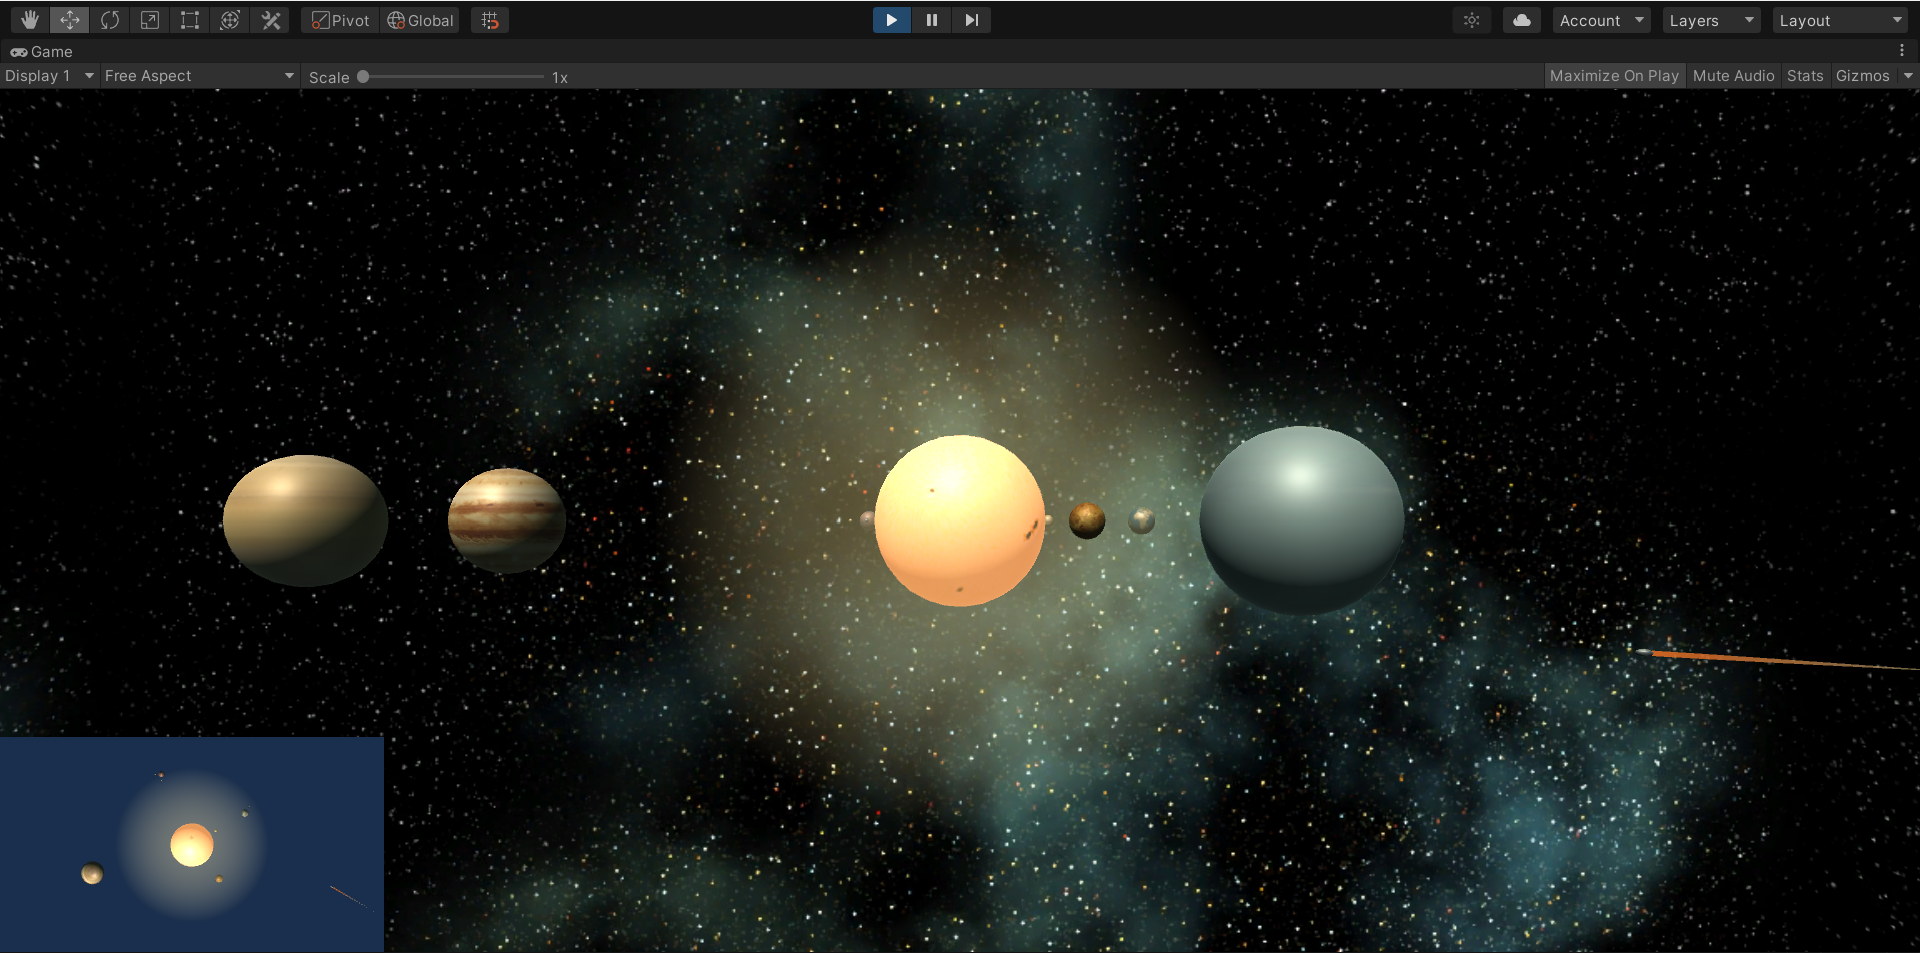Select the Move tool
This screenshot has height=953, width=1920.
click(x=69, y=19)
